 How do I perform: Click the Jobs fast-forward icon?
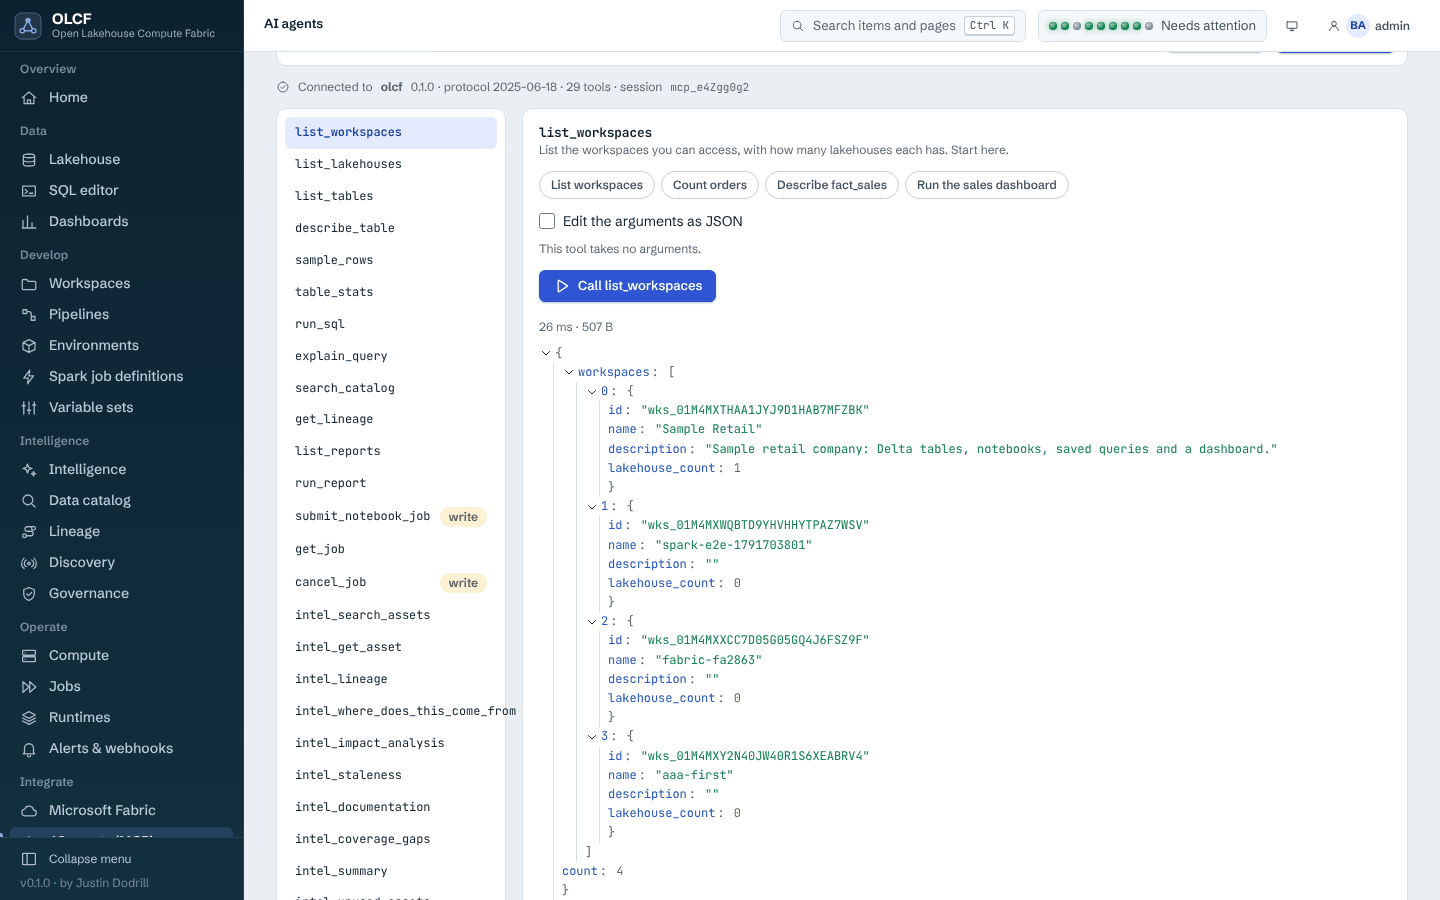pos(29,687)
